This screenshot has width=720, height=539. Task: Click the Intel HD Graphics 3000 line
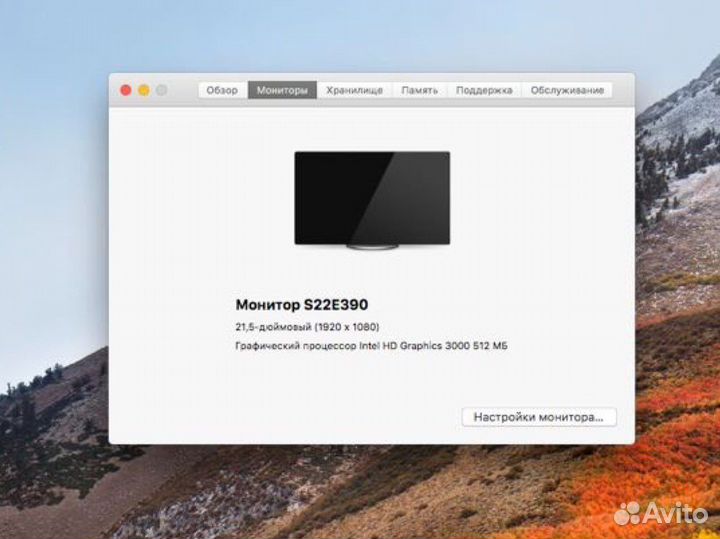point(371,346)
